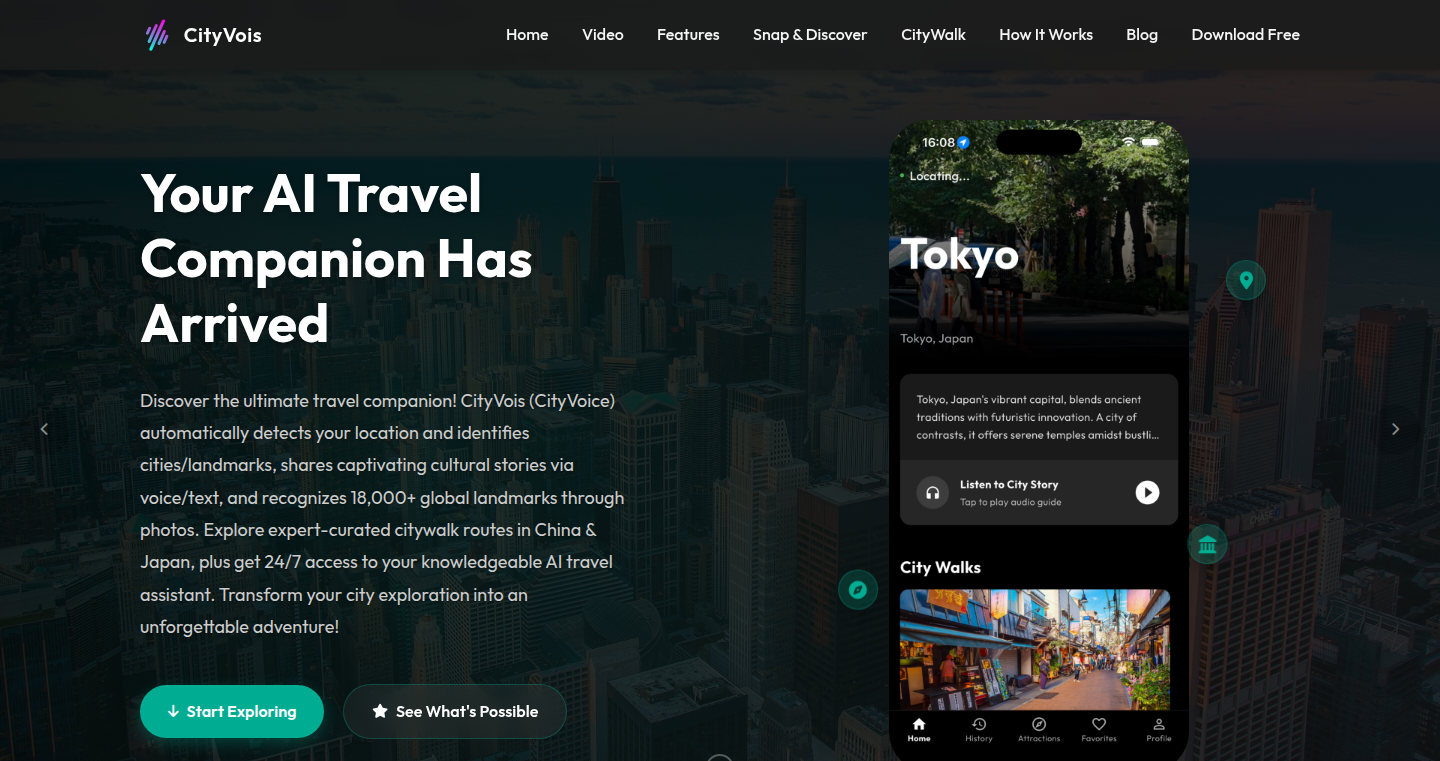Viewport: 1440px width, 761px height.
Task: Go to previous slide arrow
Action: [44, 429]
